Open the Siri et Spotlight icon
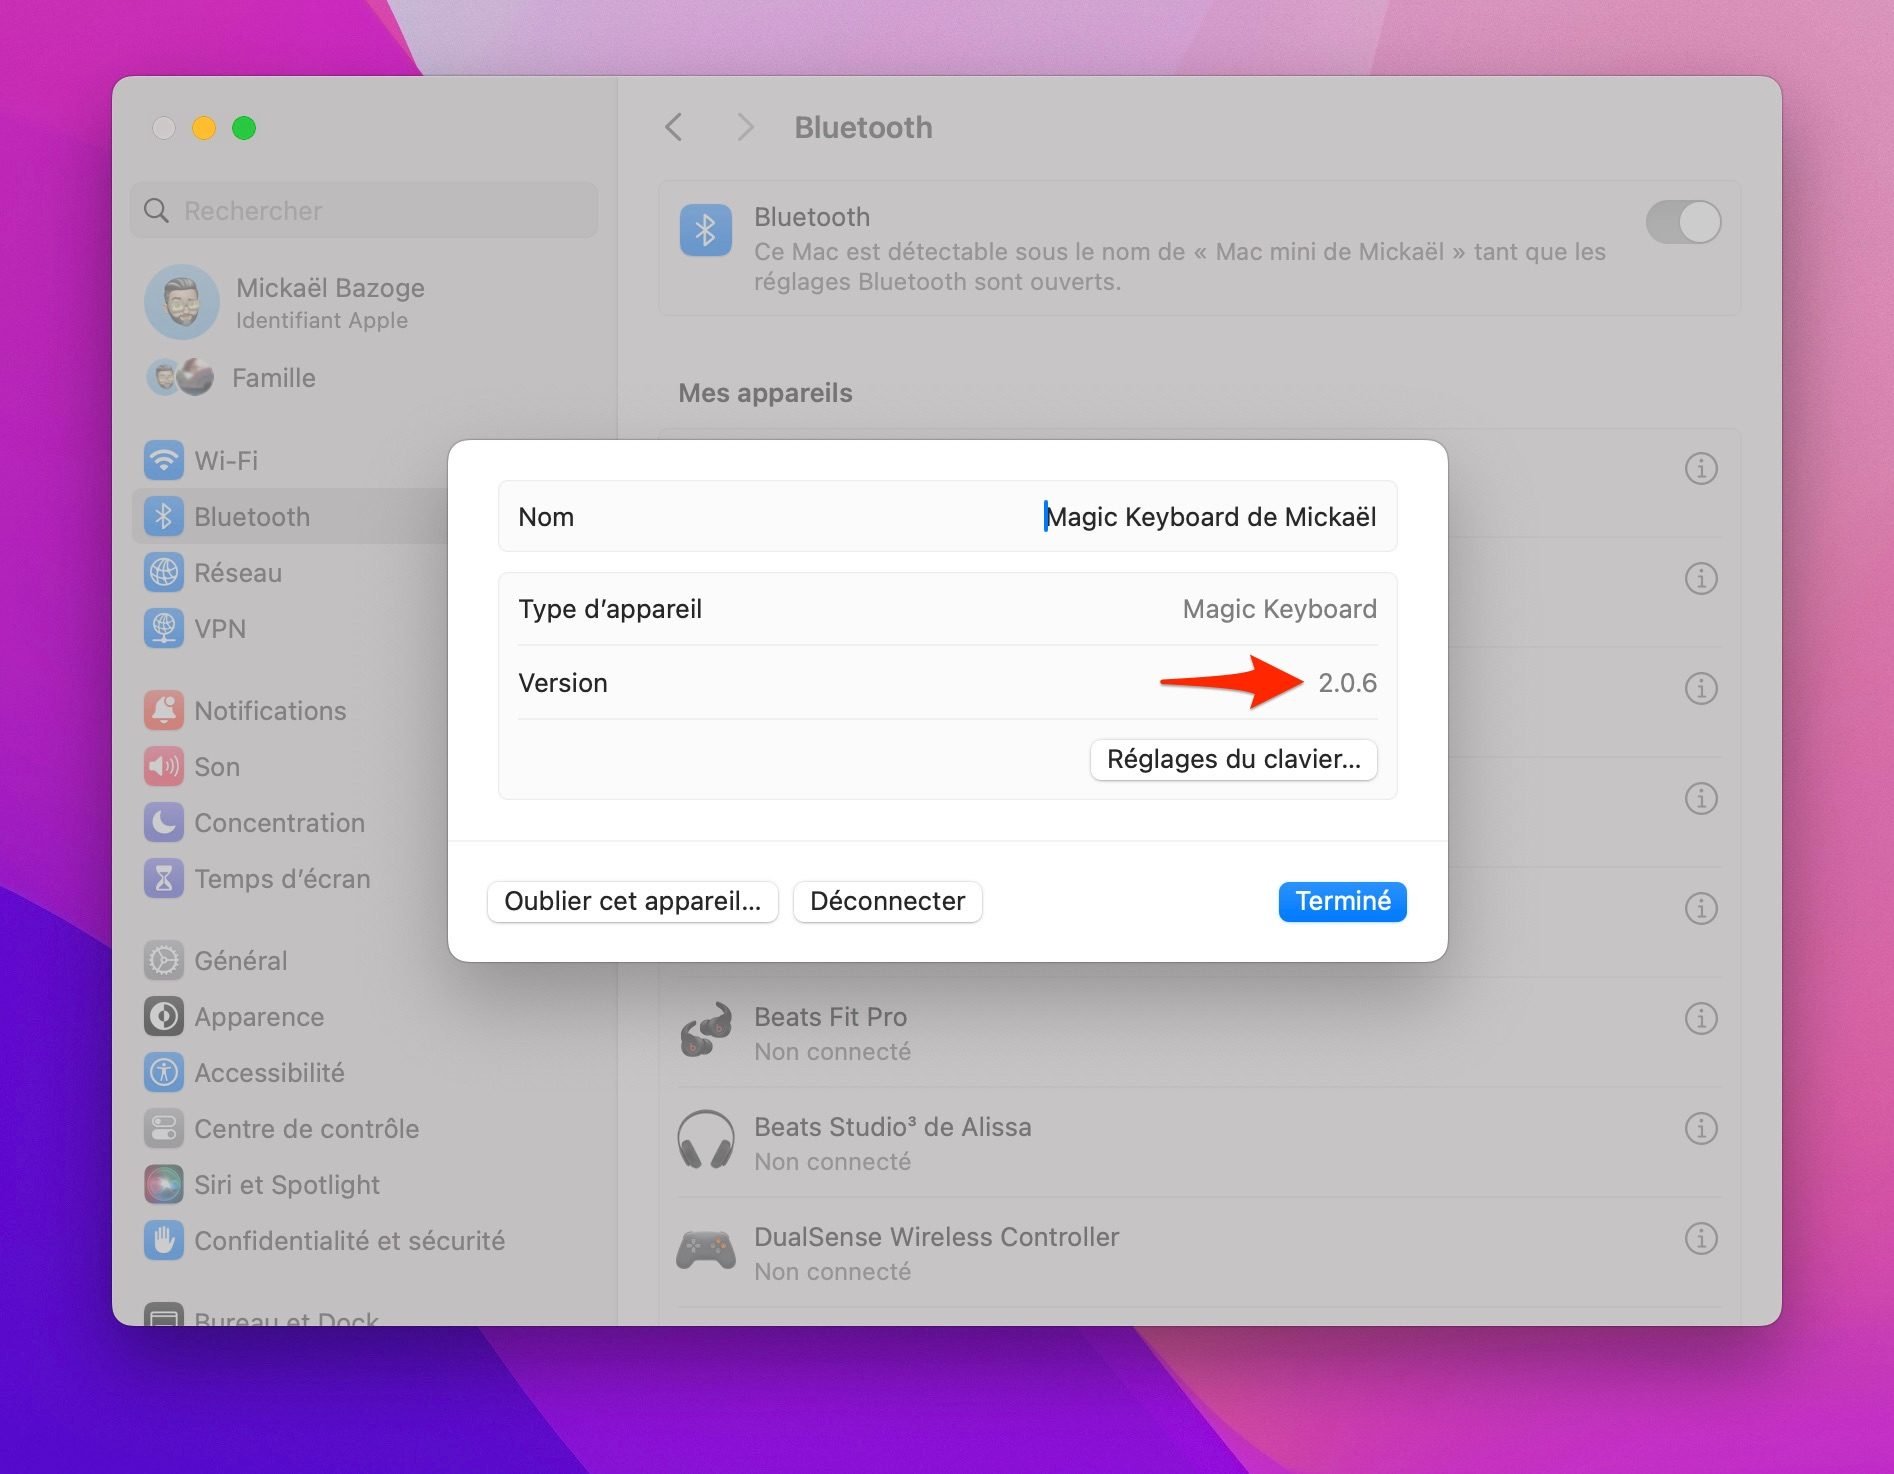Image resolution: width=1894 pixels, height=1474 pixels. coord(164,1184)
